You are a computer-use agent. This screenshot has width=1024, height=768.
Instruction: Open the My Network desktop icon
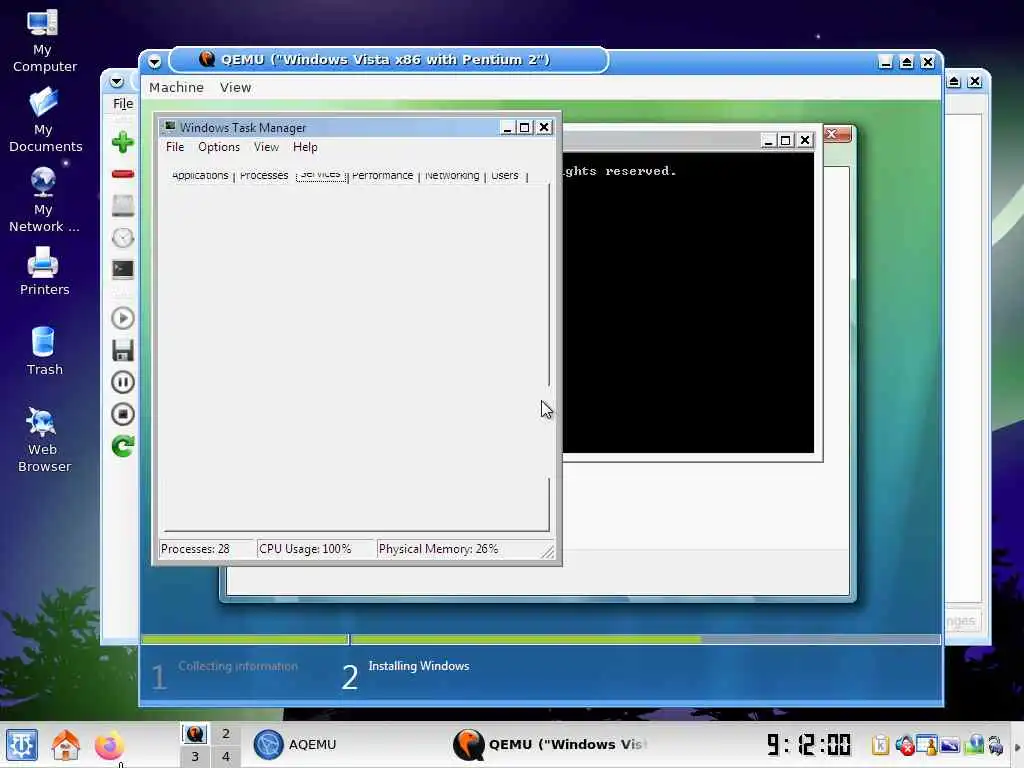coord(43,200)
